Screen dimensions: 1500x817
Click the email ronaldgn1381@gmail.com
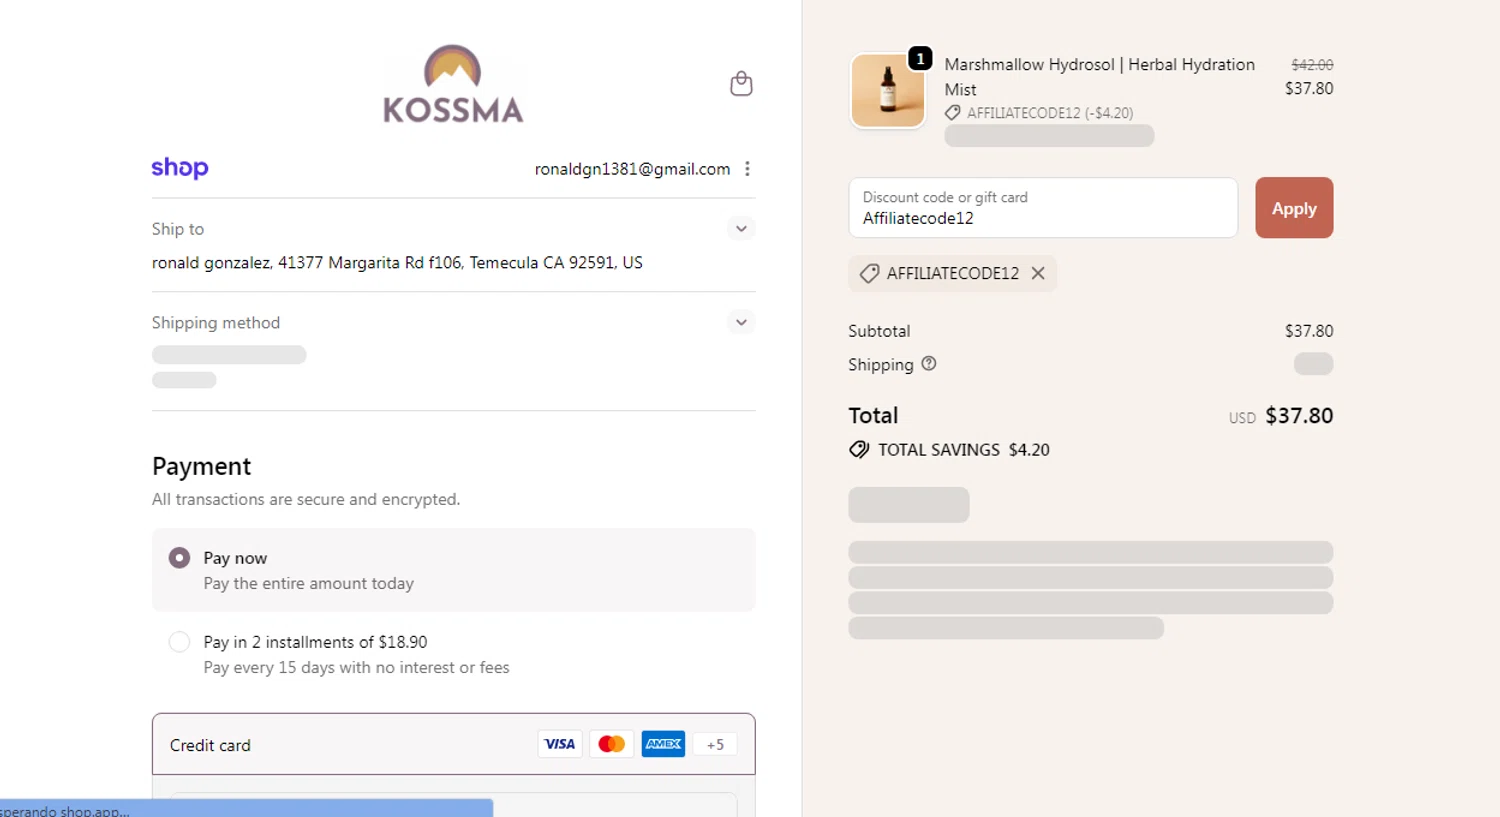coord(632,169)
